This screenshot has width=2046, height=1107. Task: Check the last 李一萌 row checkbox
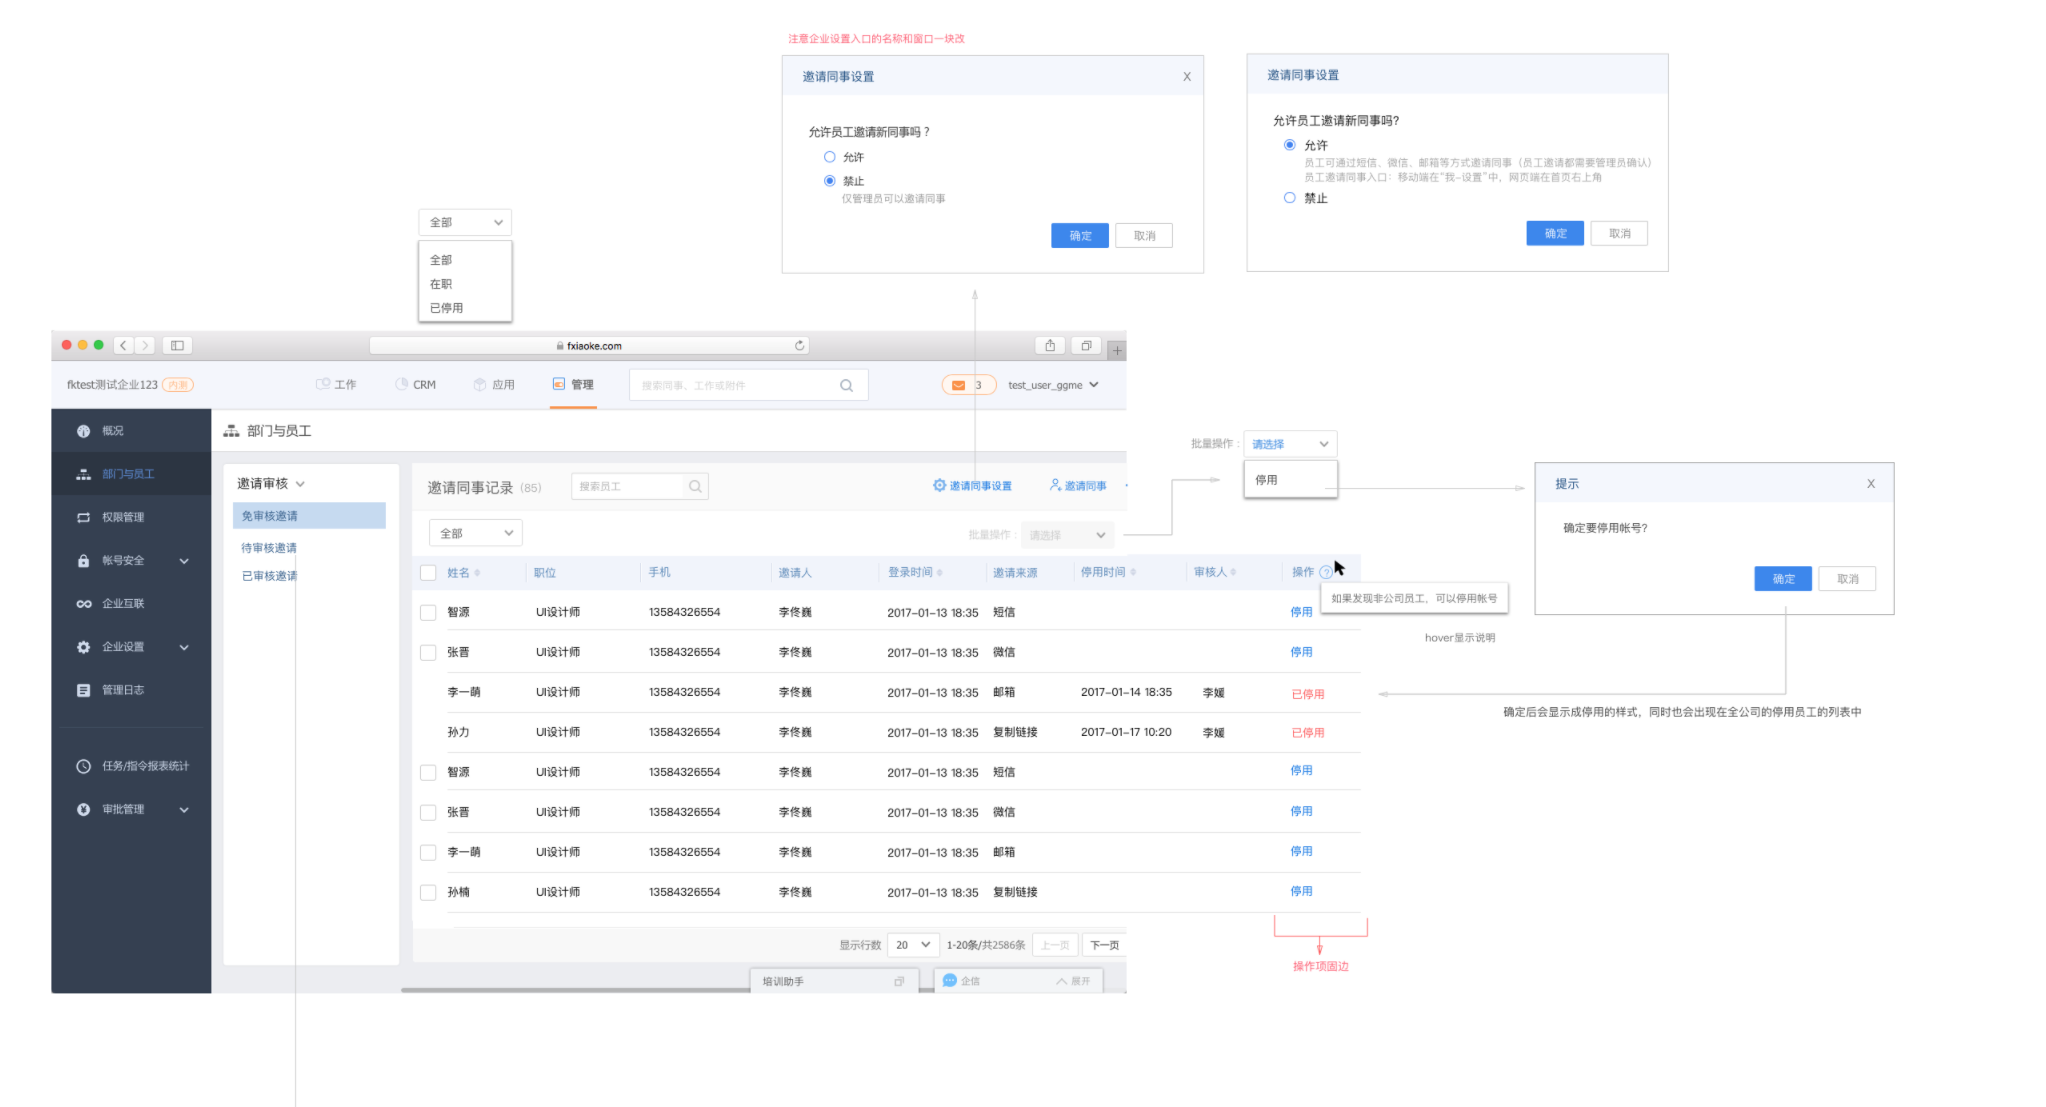coord(428,852)
